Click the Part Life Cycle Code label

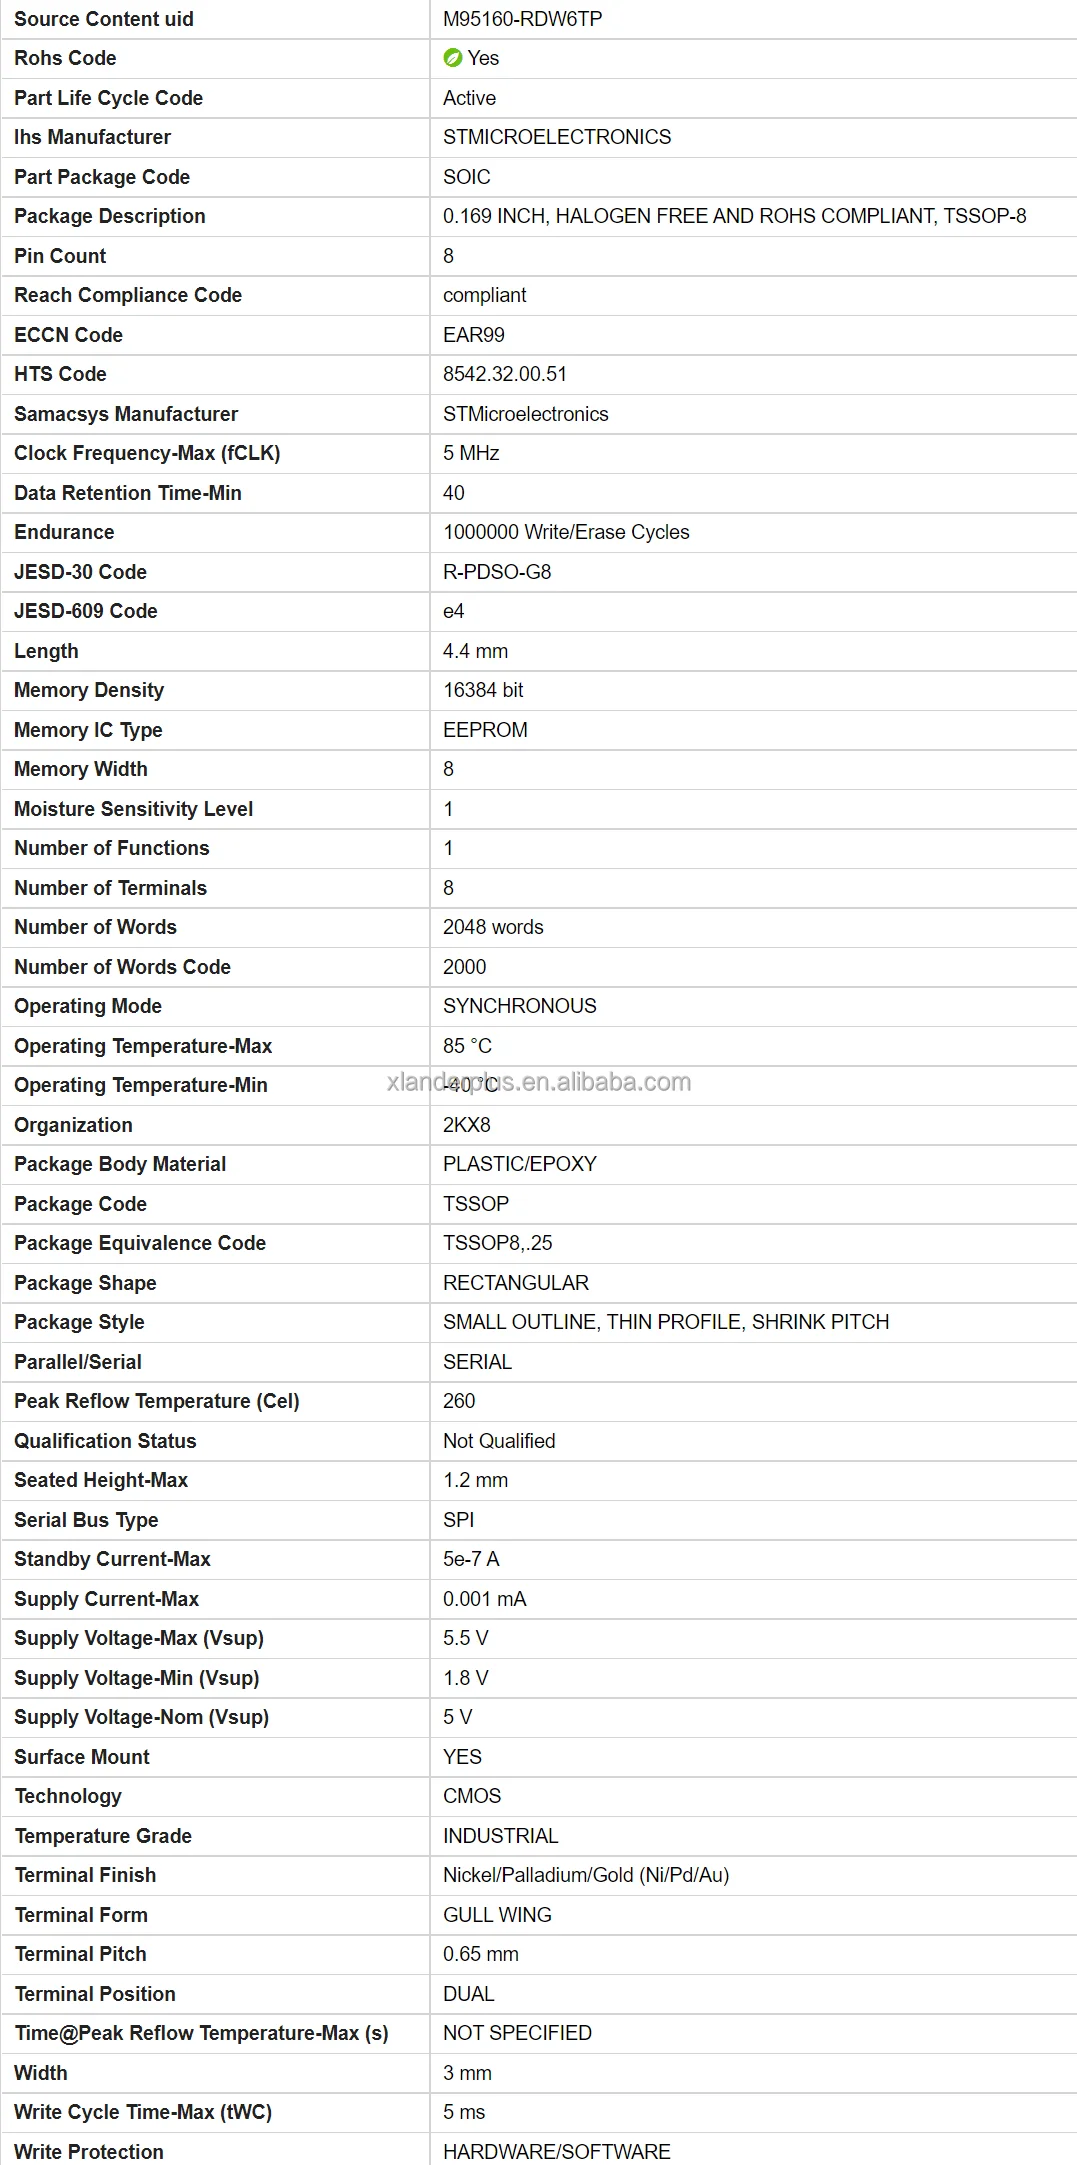(108, 98)
